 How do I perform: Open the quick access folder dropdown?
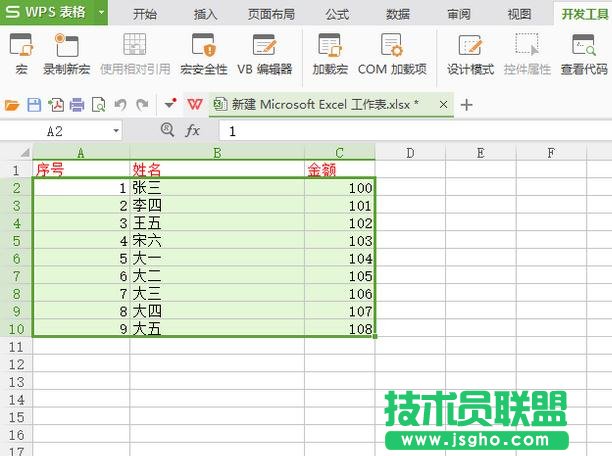[12, 104]
